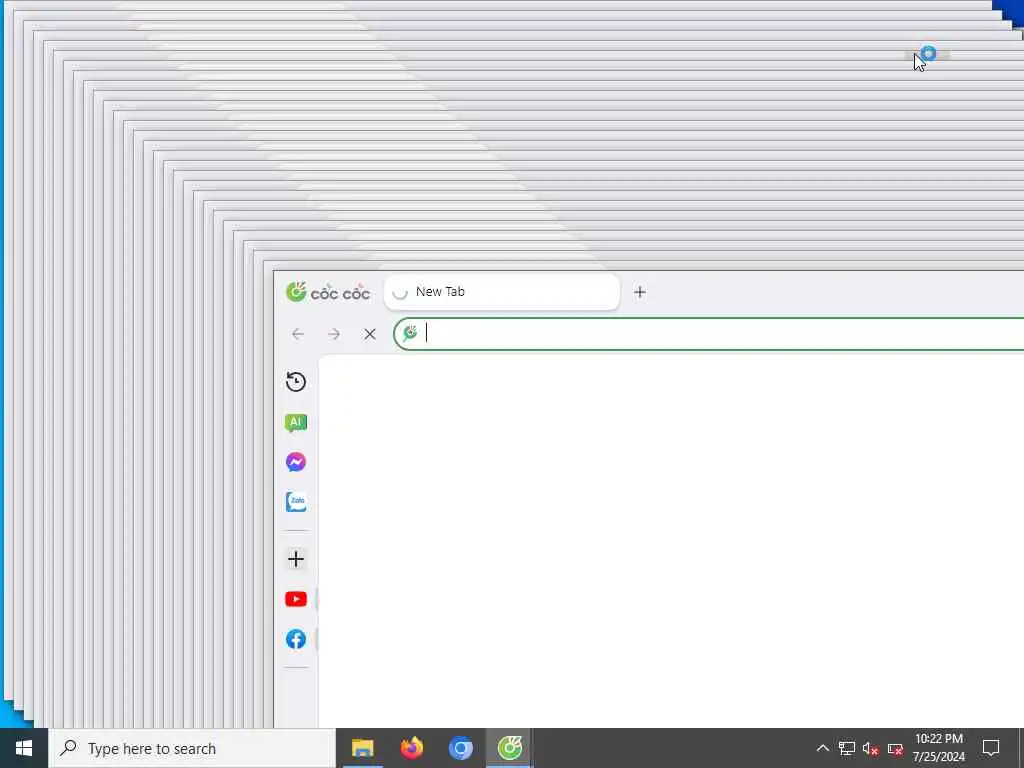
Task: Switch to Cốc Cốc taskbar icon
Action: [509, 748]
